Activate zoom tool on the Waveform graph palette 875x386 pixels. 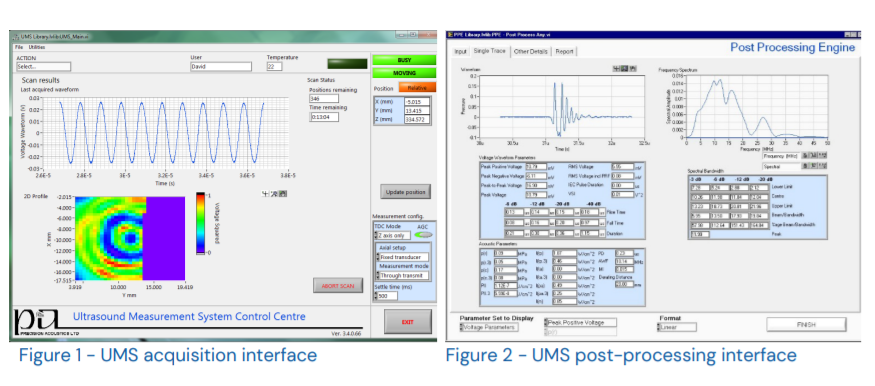(624, 69)
